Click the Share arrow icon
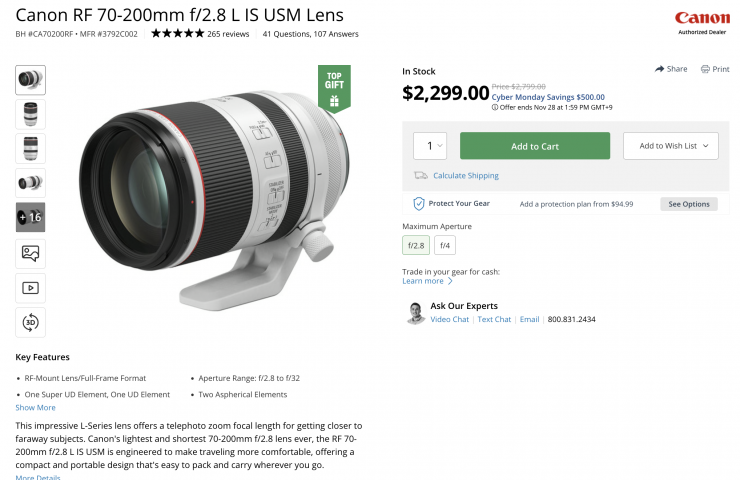The image size is (740, 480). 660,69
